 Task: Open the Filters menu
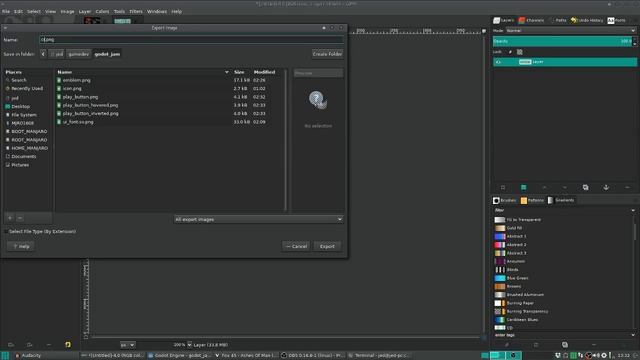click(136, 11)
